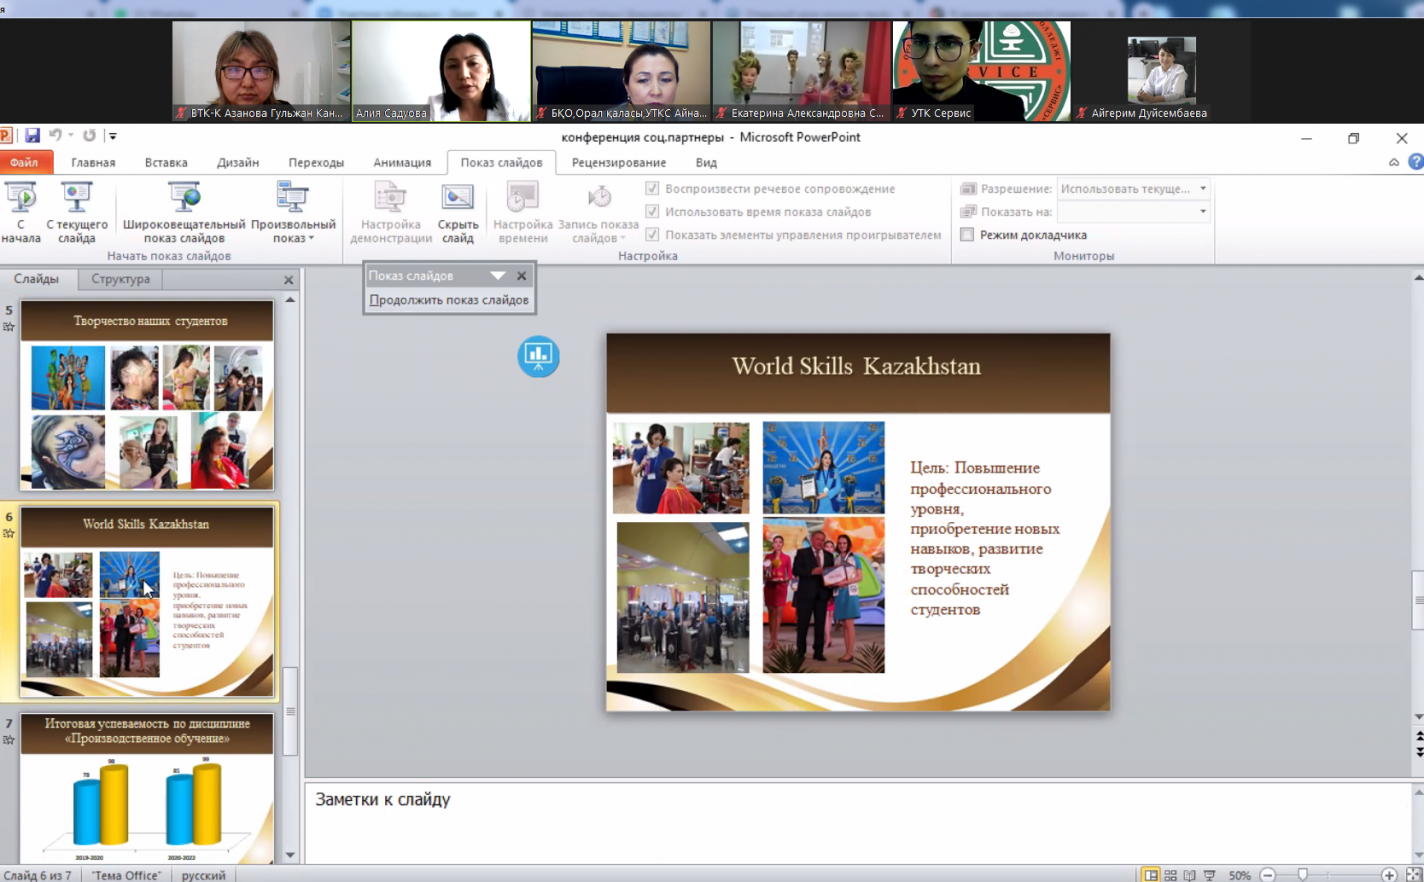Open Показ слайдов floating toolbar dropdown arrow

[497, 275]
